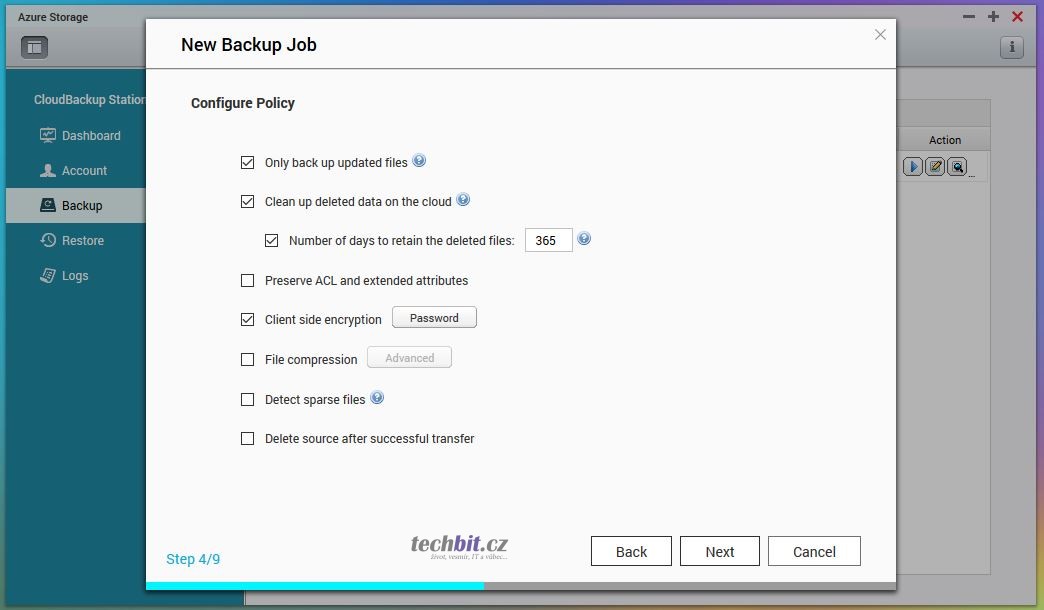Disable the Client side encryption checkbox
Viewport: 1044px width, 610px height.
pyautogui.click(x=248, y=320)
